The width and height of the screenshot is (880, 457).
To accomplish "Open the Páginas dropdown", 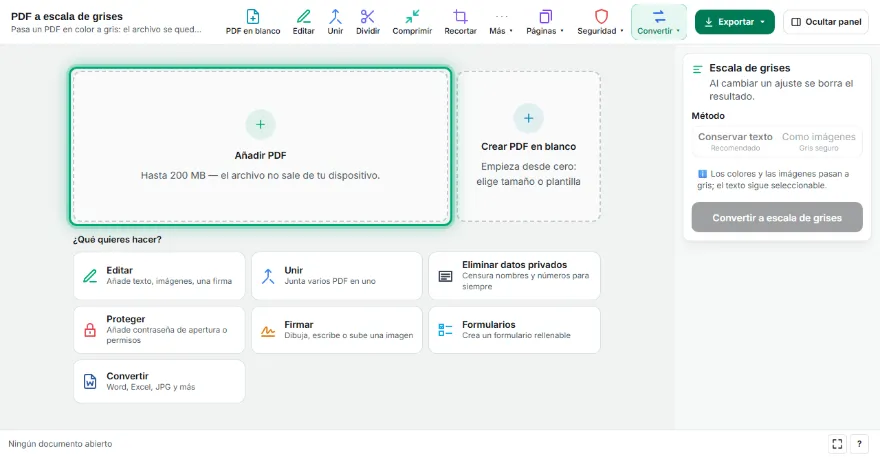I will tap(545, 22).
